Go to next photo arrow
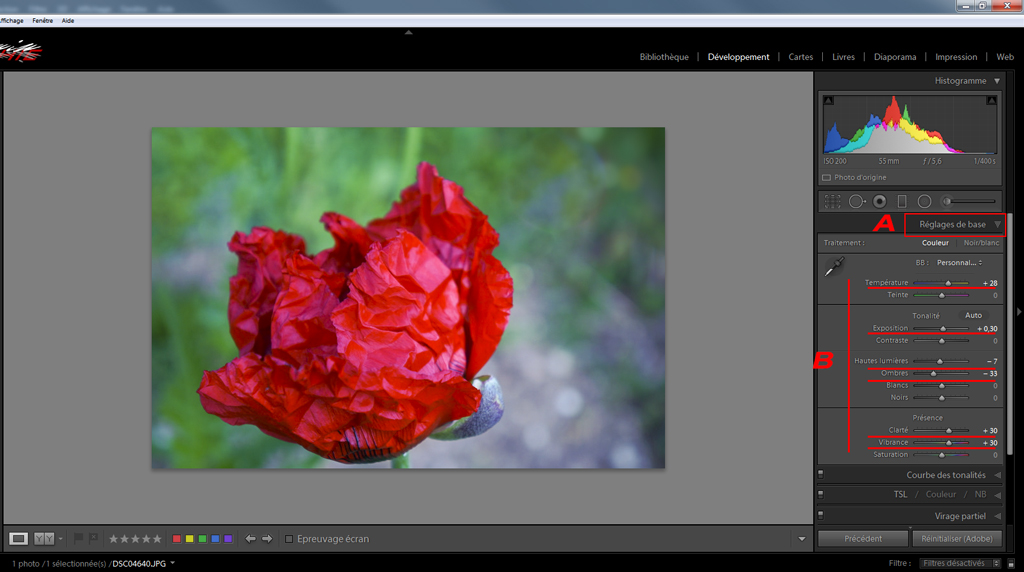1024x572 pixels. coord(267,539)
